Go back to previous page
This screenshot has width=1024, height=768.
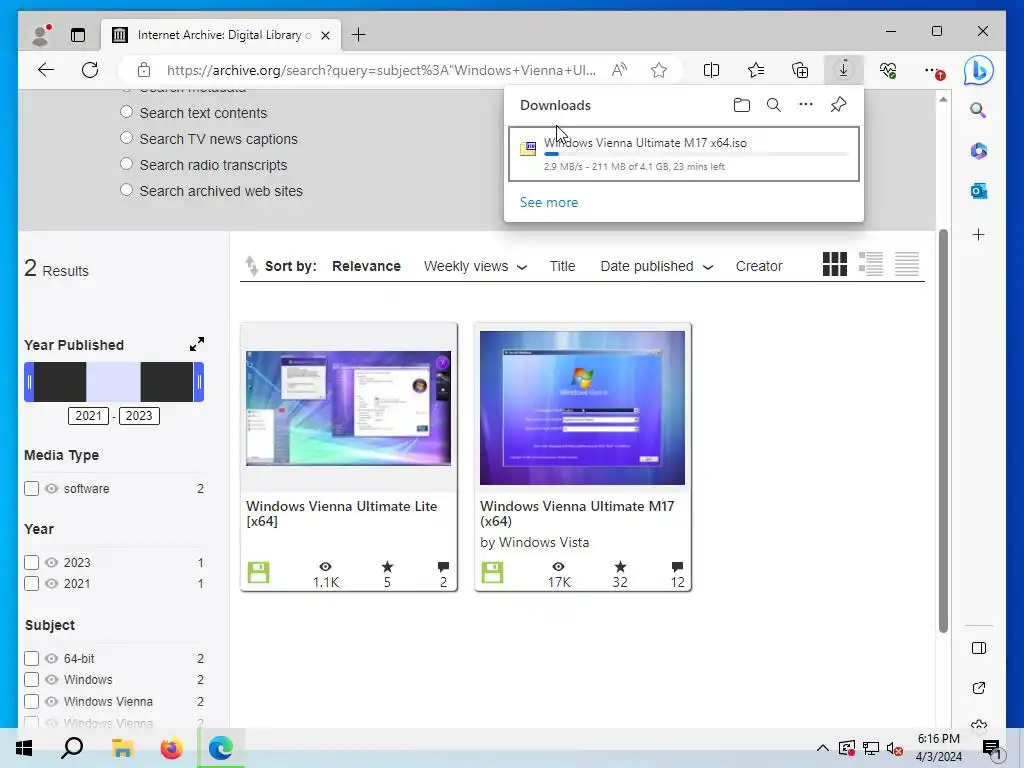point(46,70)
